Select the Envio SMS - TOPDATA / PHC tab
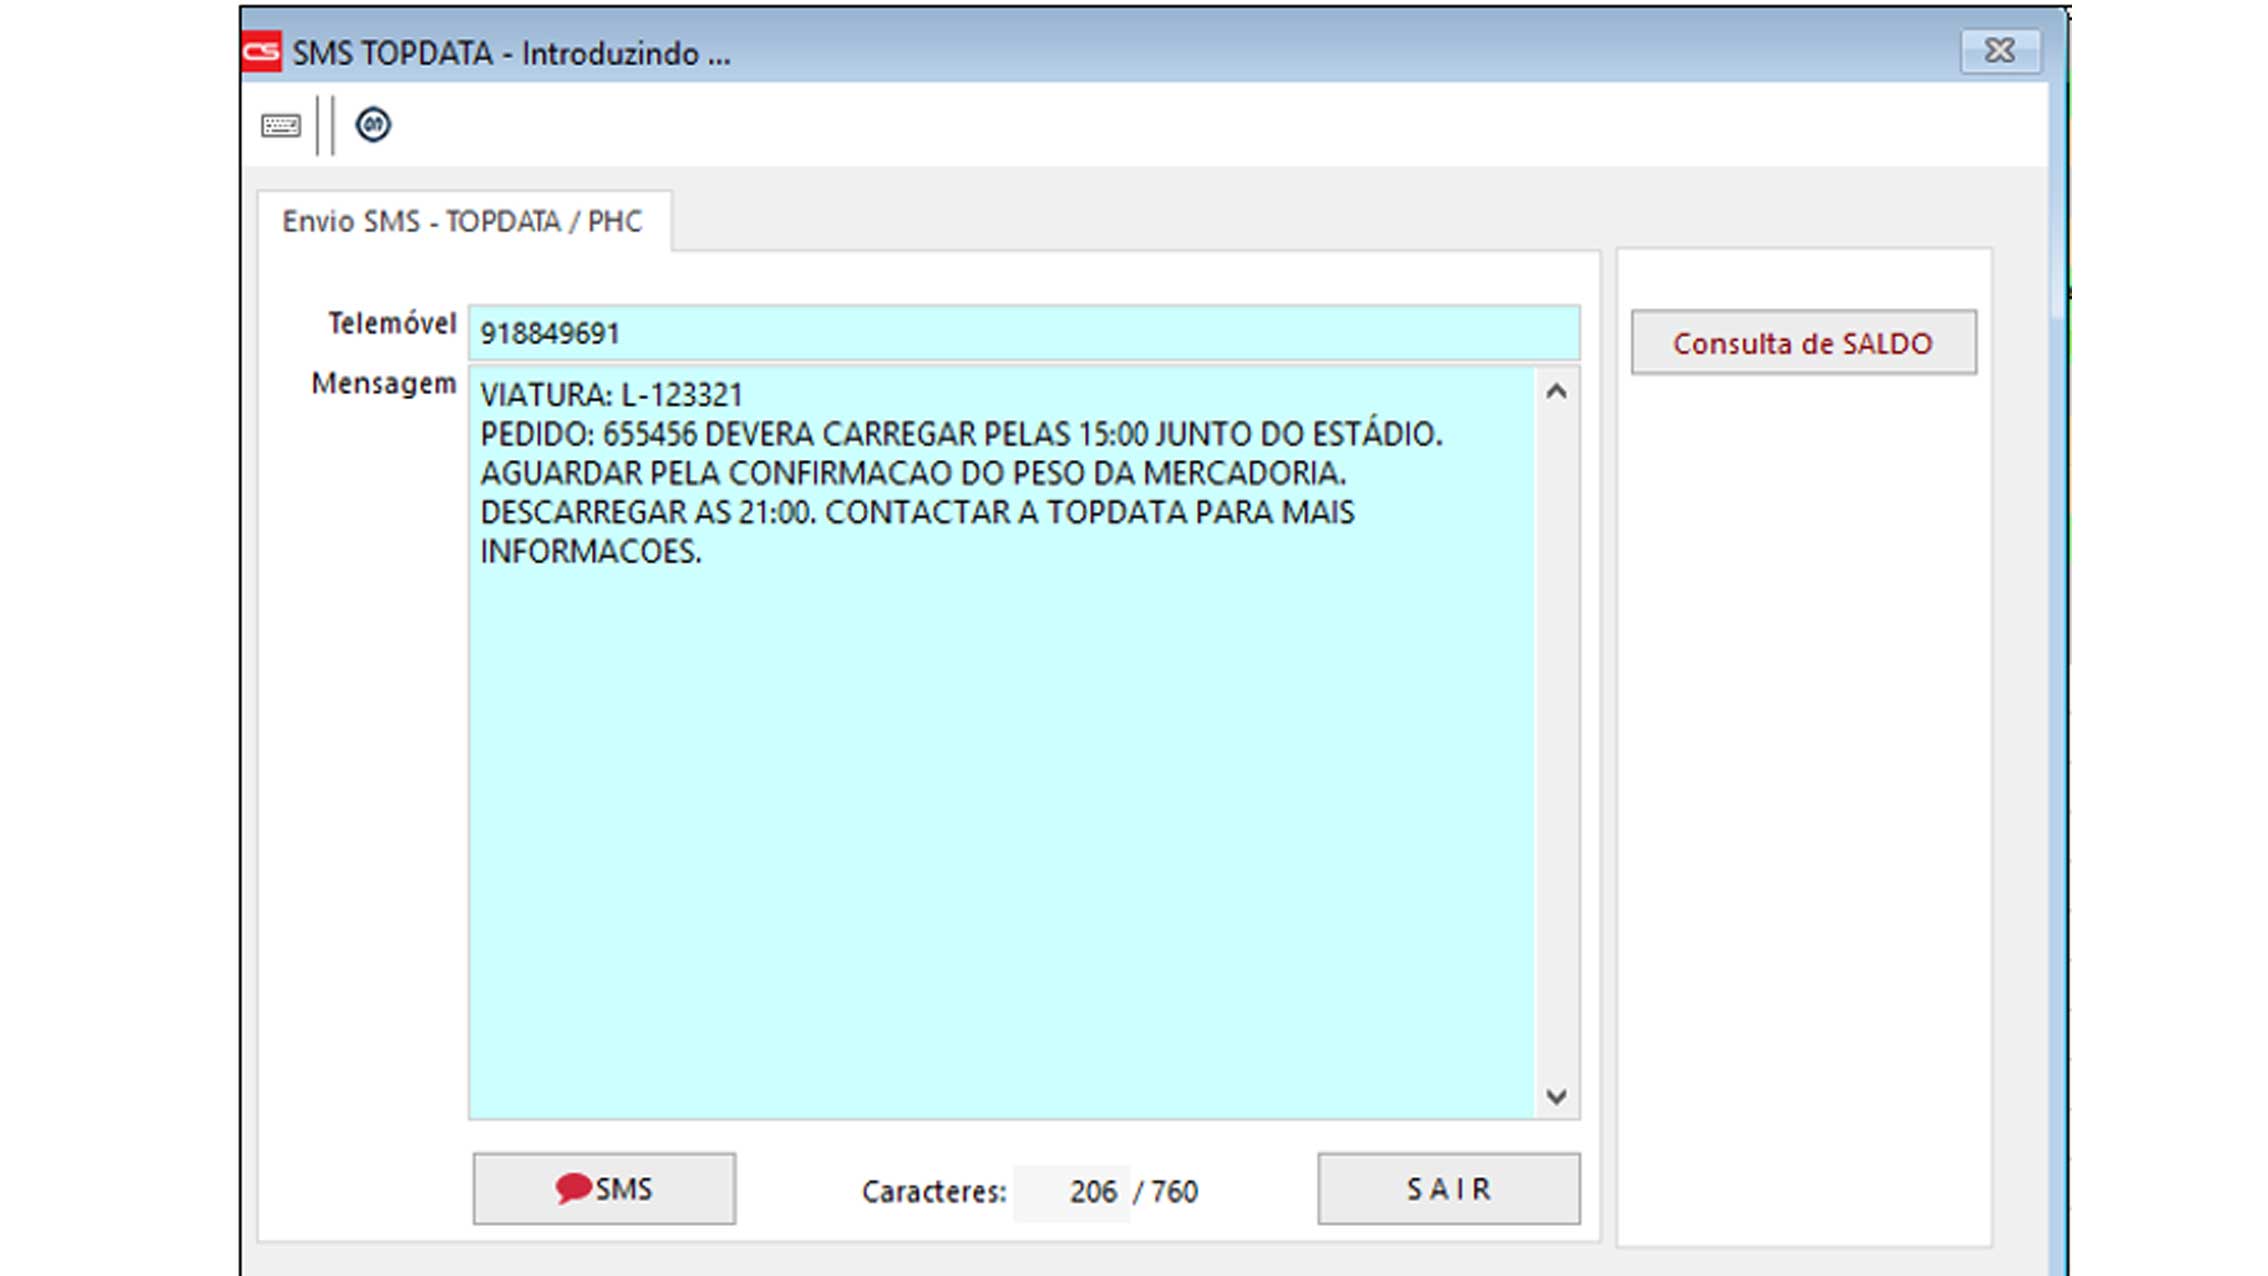The image size is (2268, 1276). click(x=463, y=221)
